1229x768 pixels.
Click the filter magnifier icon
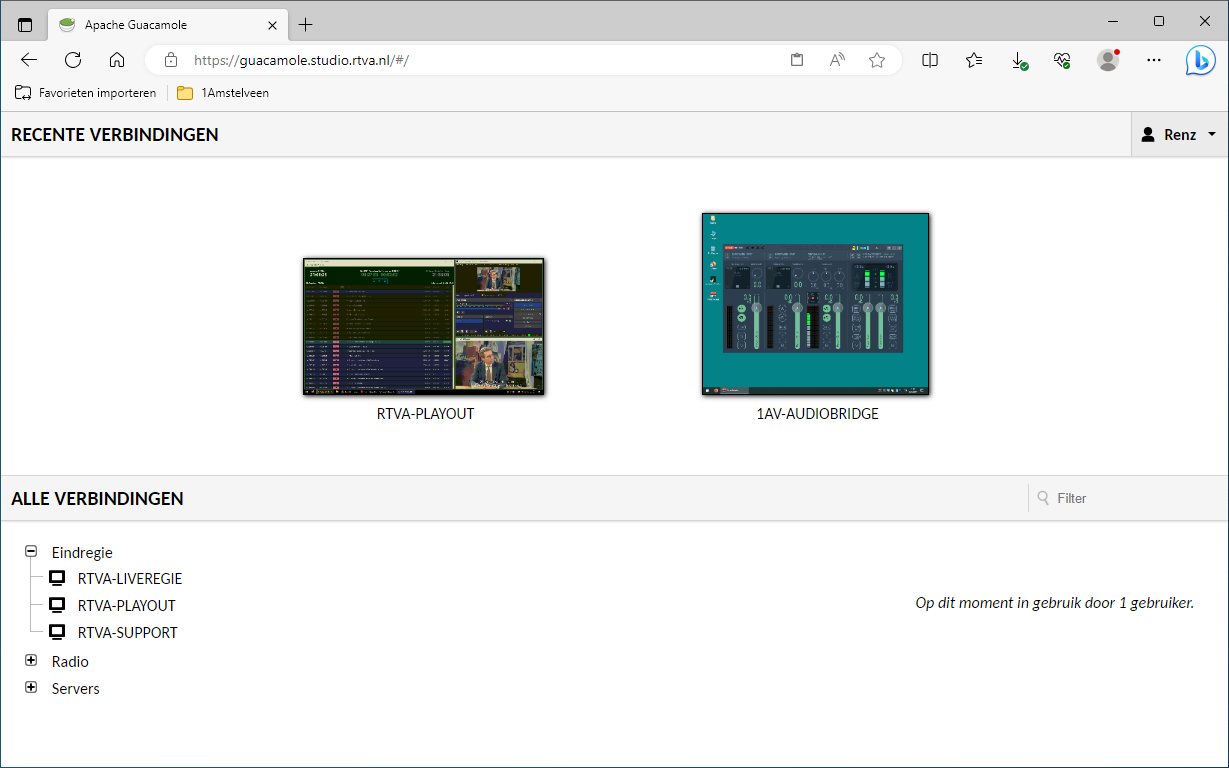[x=1044, y=498]
